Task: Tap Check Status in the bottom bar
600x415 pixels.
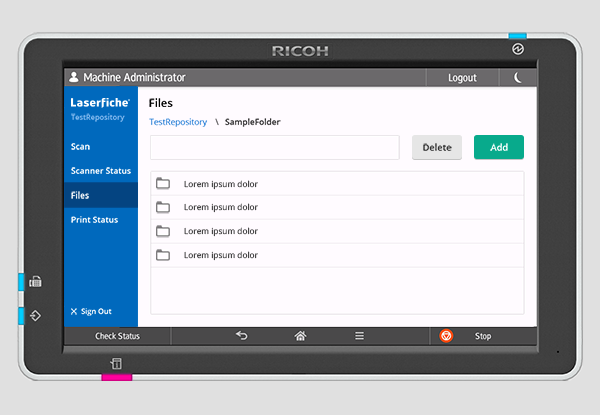Action: (117, 336)
